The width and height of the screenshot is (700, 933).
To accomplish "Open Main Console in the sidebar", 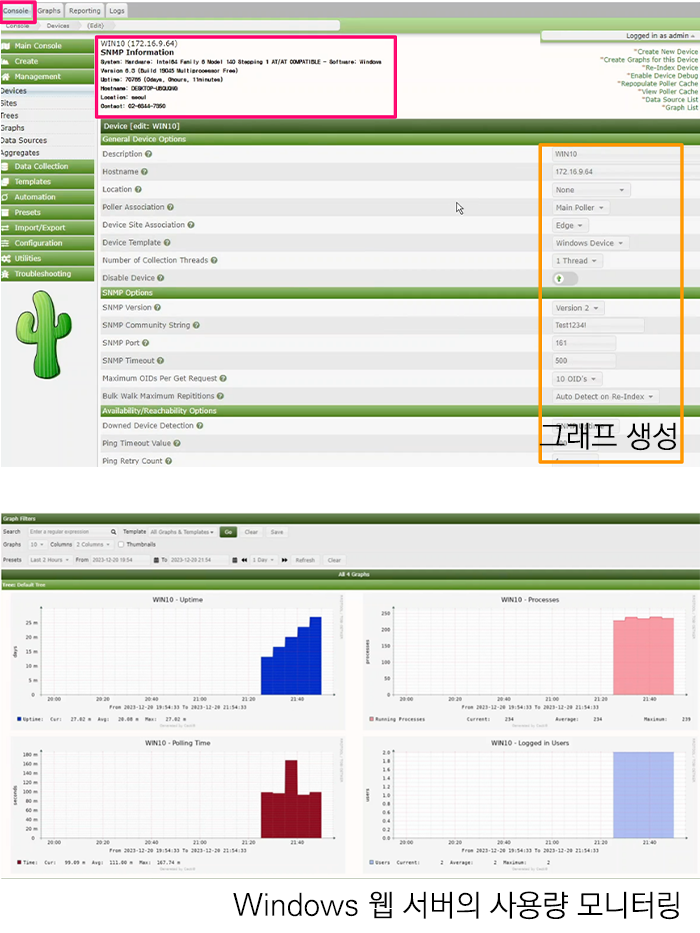I will click(48, 46).
